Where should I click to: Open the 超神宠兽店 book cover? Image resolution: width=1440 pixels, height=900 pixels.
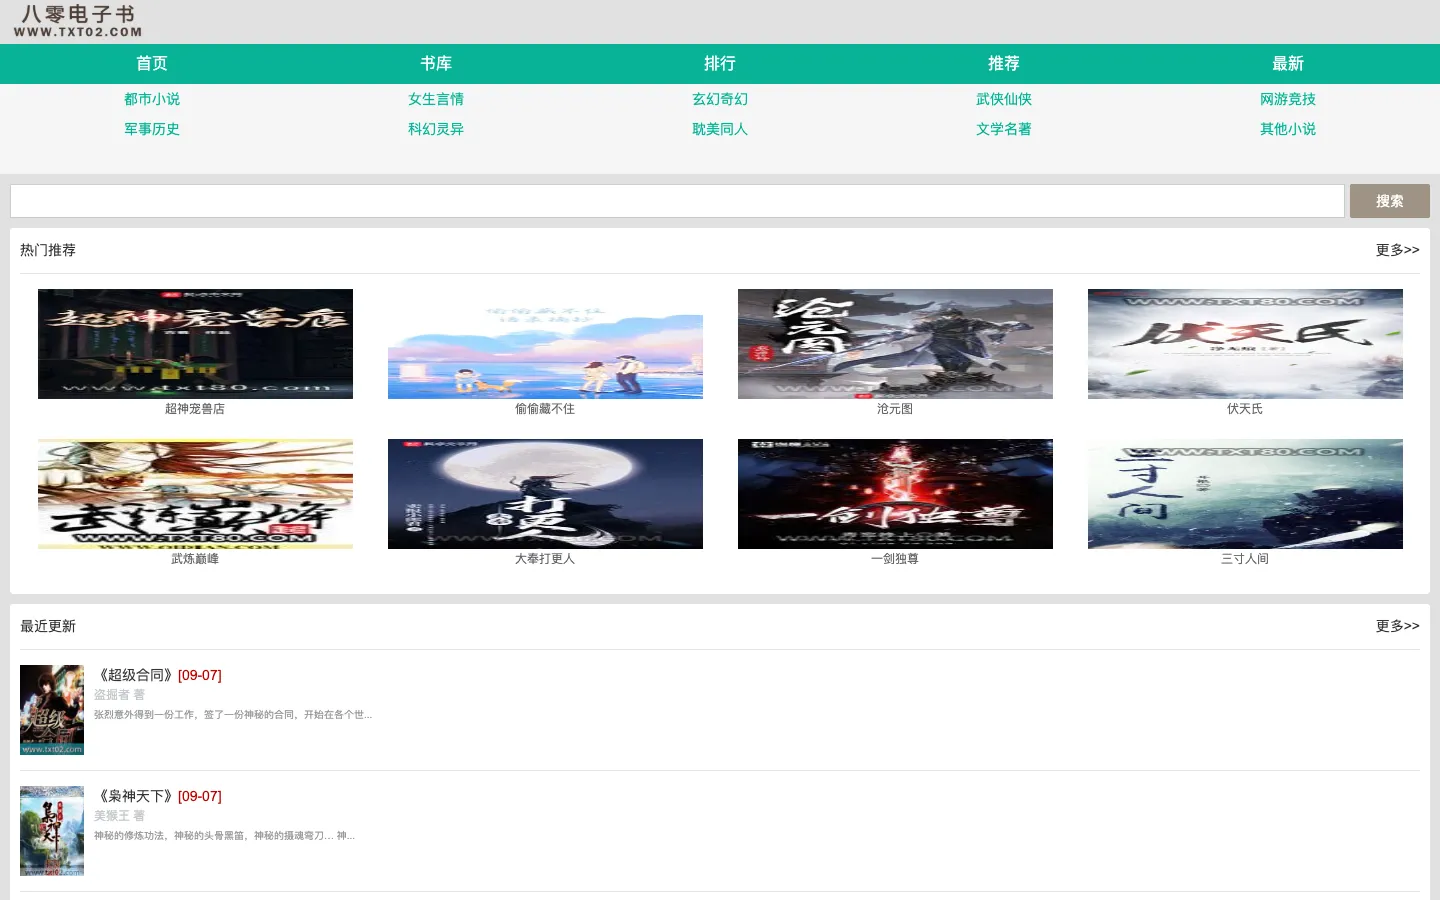(195, 344)
